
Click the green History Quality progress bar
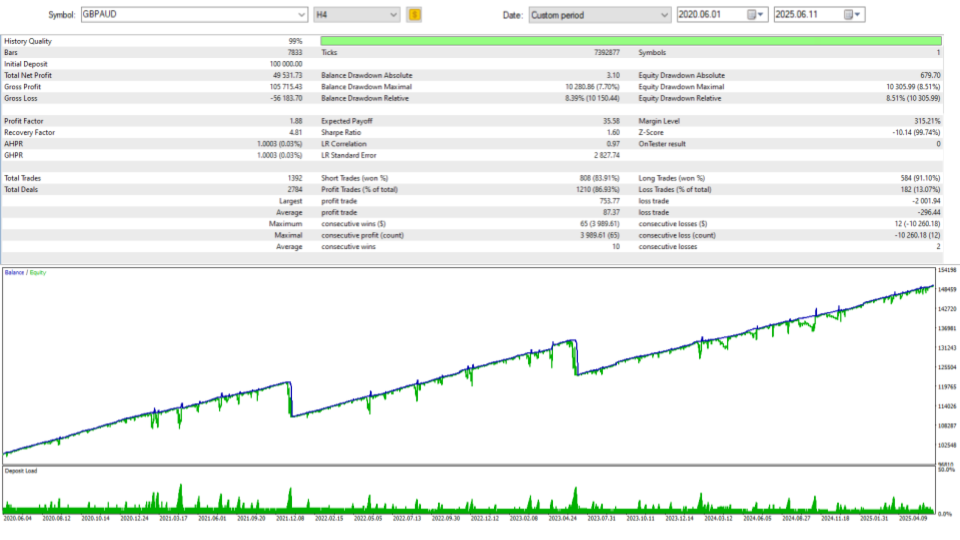631,41
